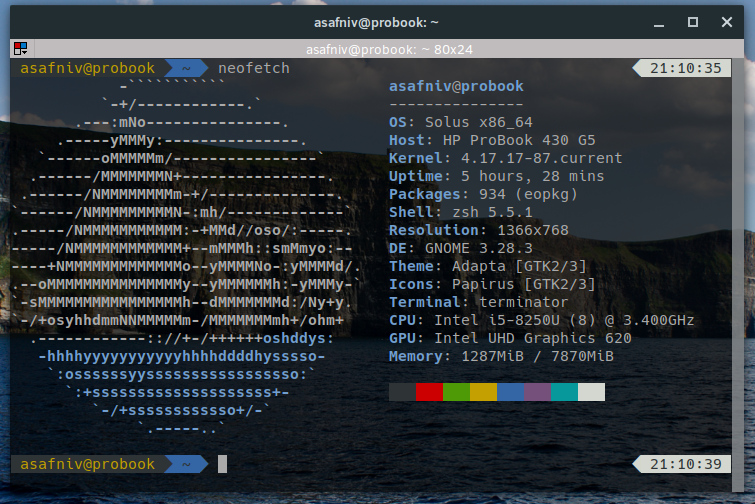Image resolution: width=755 pixels, height=504 pixels.
Task: Click the OS: Solus x86_64 line
Action: (461, 122)
